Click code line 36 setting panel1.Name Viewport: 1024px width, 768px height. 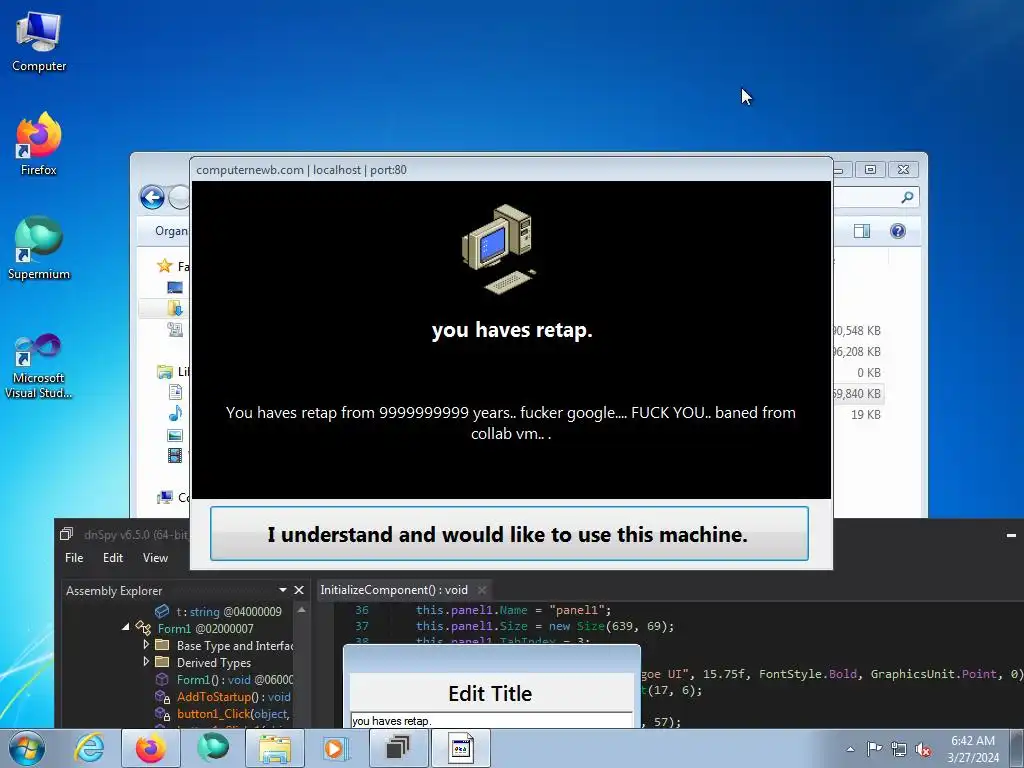coord(514,610)
